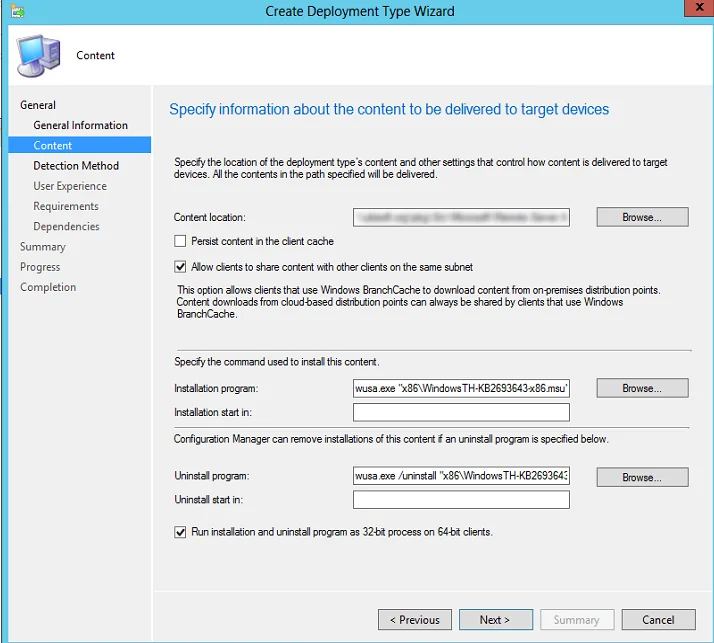Browse for the installation program
The width and height of the screenshot is (714, 643).
coord(643,388)
